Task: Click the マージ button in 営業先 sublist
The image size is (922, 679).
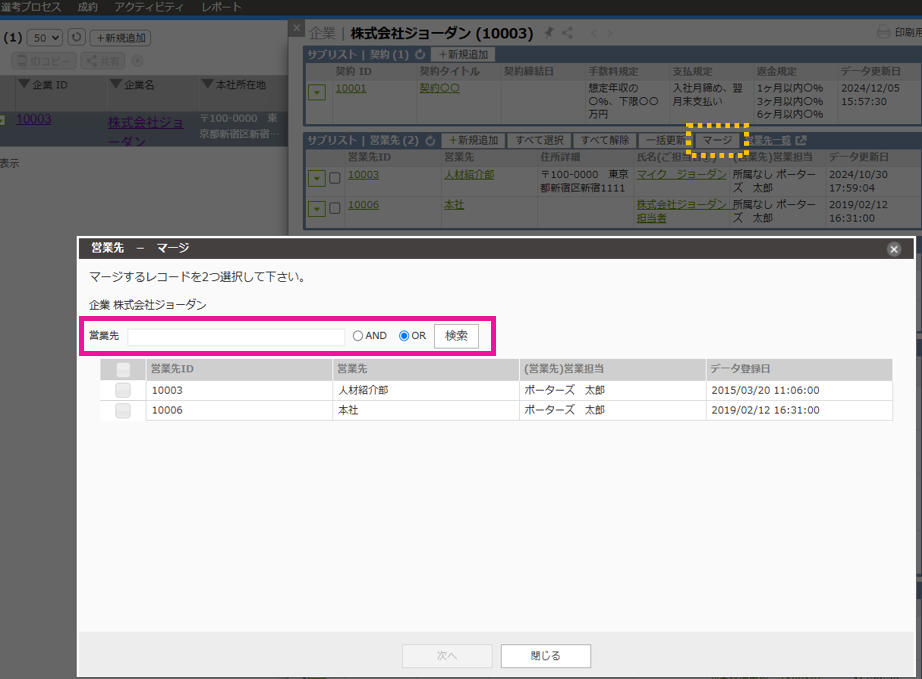Action: pos(717,141)
